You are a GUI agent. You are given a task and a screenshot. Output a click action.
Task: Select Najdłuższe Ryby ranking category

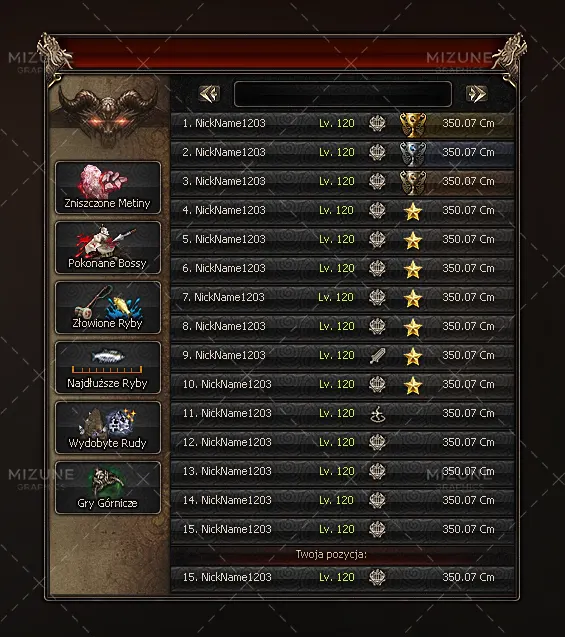tap(108, 368)
